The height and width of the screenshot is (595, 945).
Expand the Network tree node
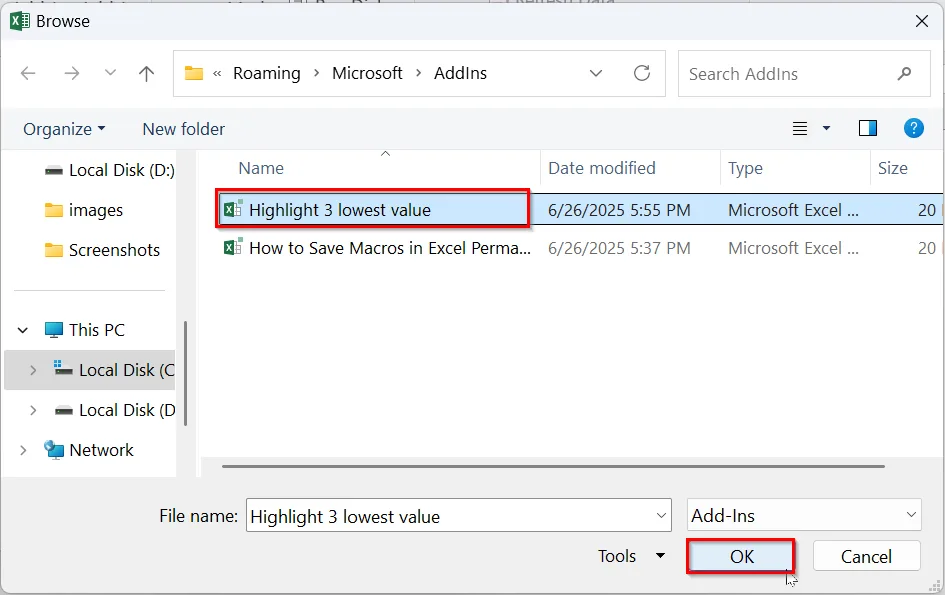tap(23, 450)
